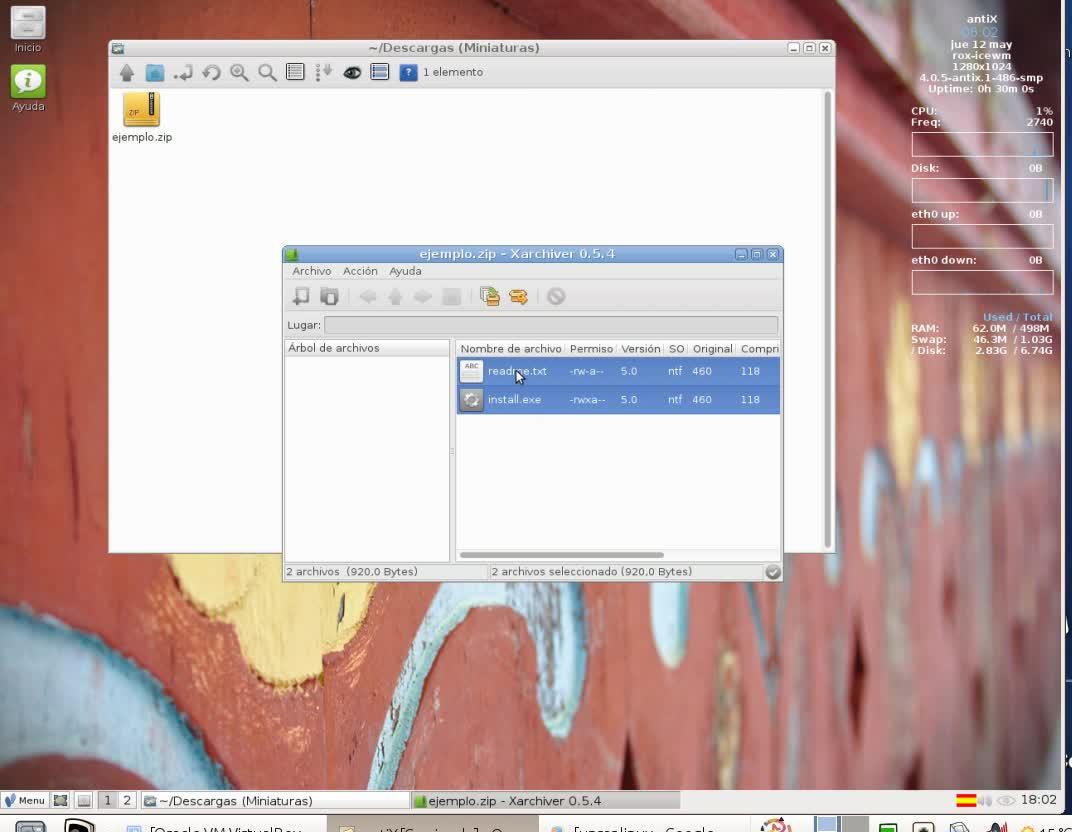Click the extract files icon in Xarchiver

pyautogui.click(x=518, y=296)
